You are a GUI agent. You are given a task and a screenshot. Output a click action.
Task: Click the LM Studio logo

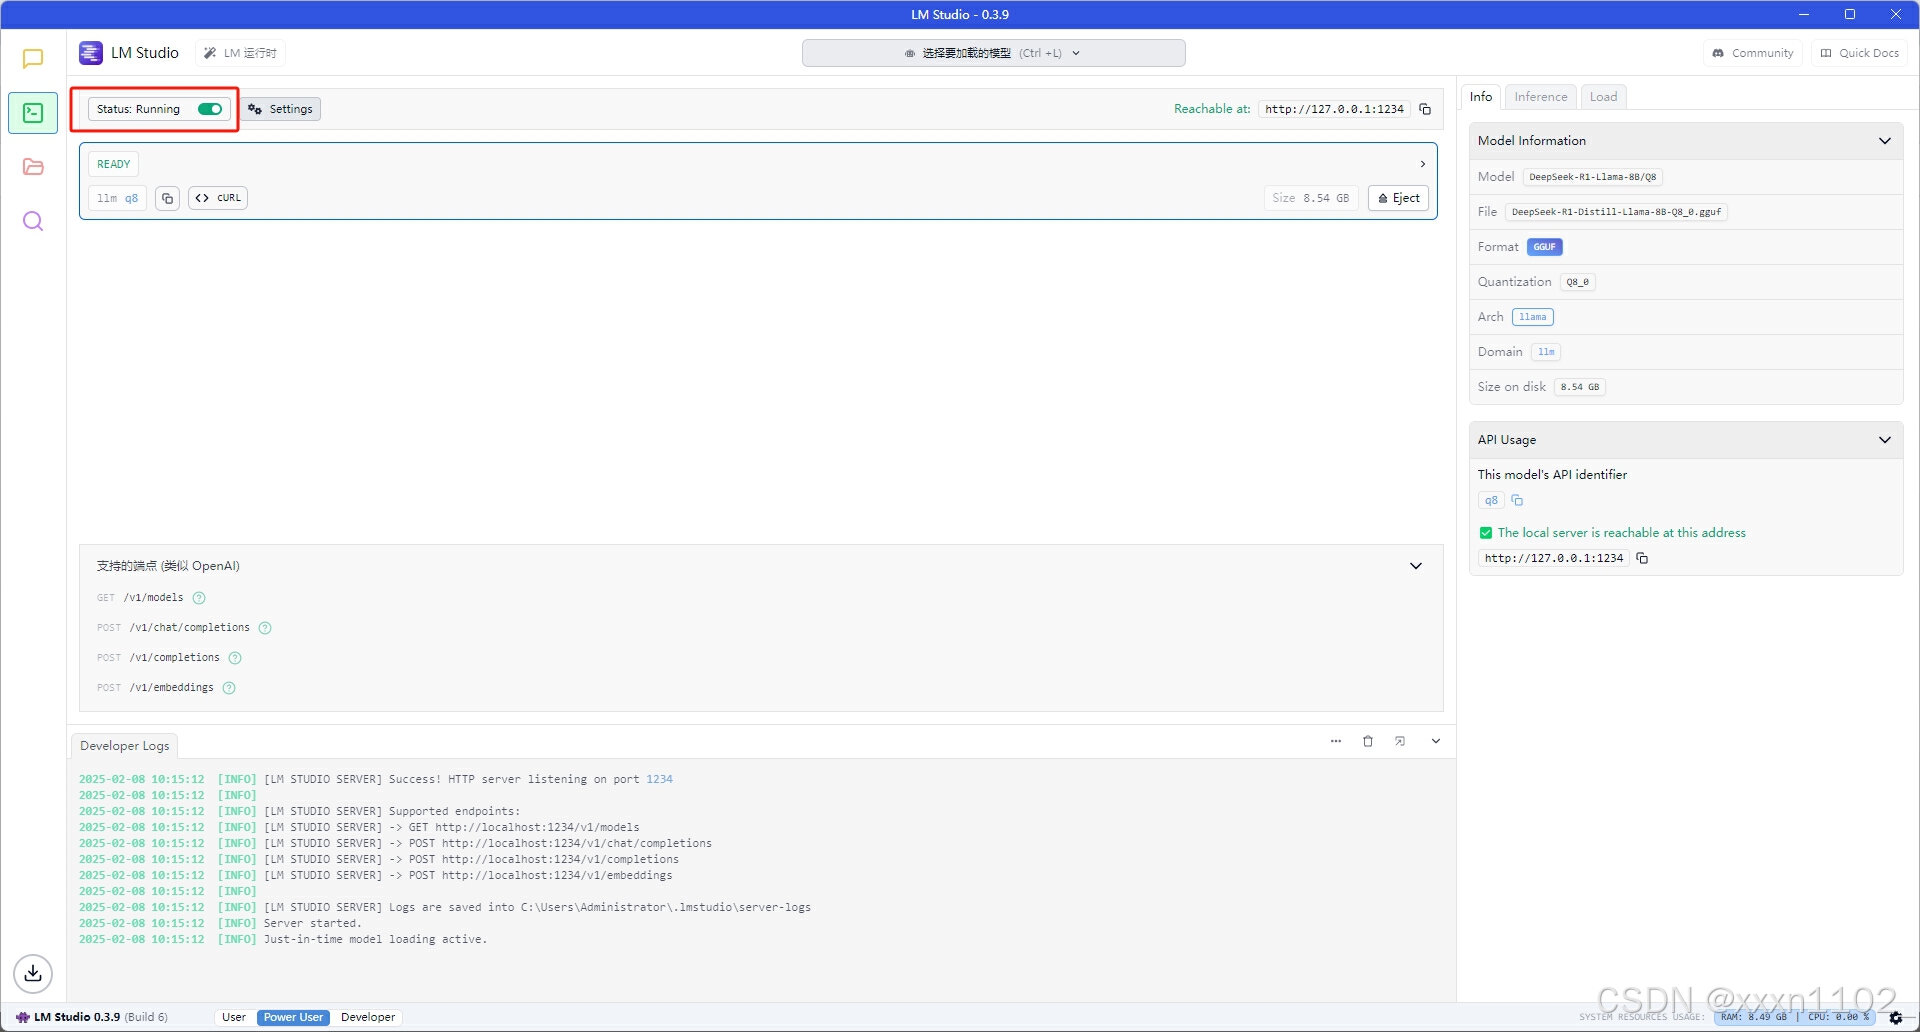click(91, 53)
